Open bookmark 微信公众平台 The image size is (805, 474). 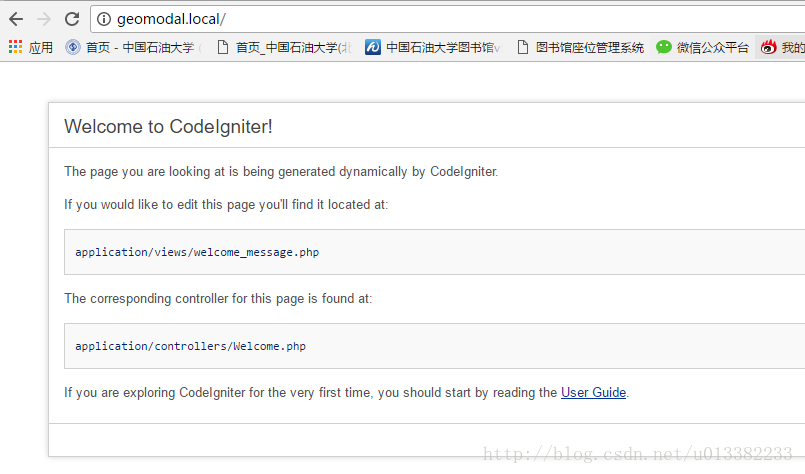click(713, 48)
